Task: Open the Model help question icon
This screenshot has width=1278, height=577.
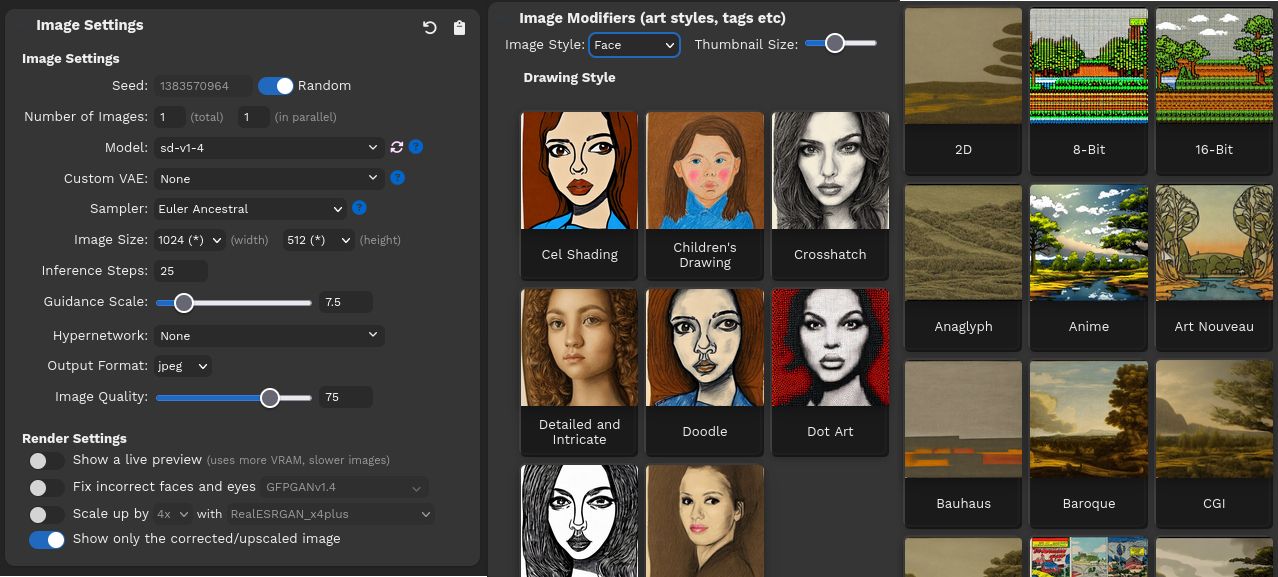Action: pyautogui.click(x=416, y=147)
